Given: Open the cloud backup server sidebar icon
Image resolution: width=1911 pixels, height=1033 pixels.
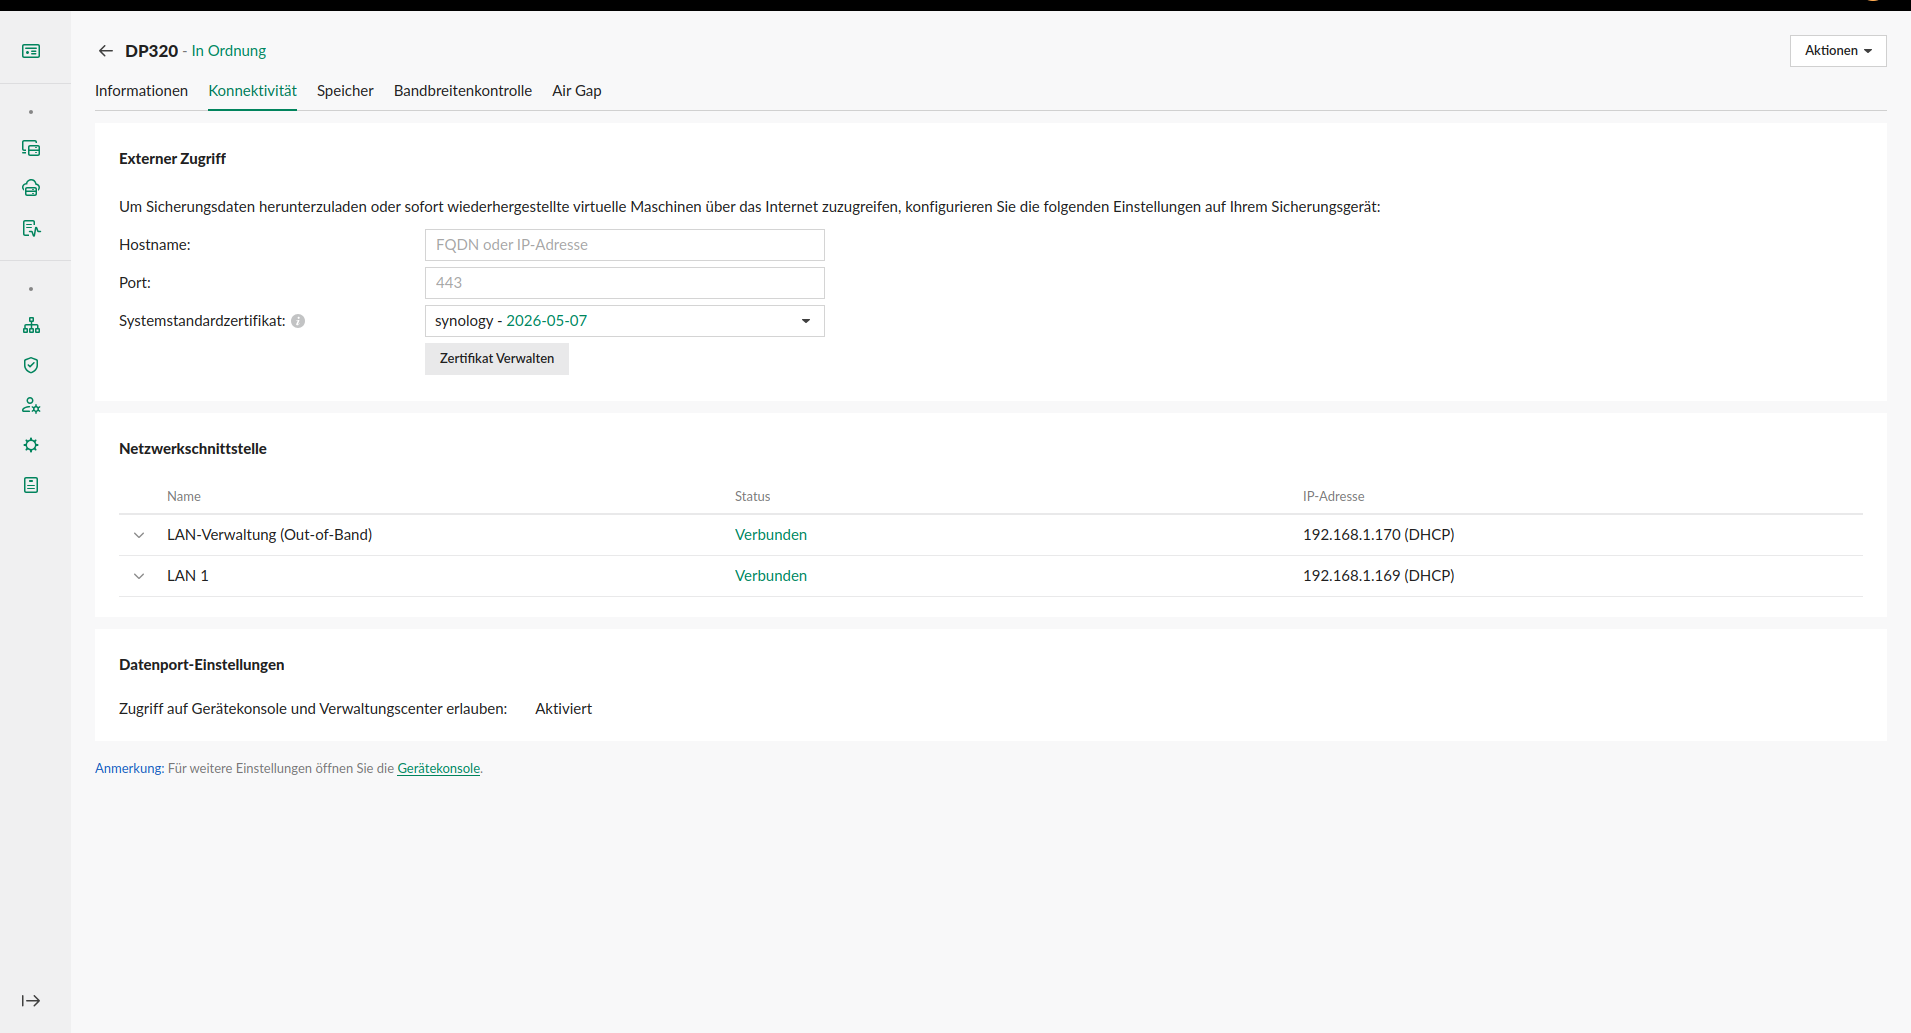Looking at the screenshot, I should [31, 188].
